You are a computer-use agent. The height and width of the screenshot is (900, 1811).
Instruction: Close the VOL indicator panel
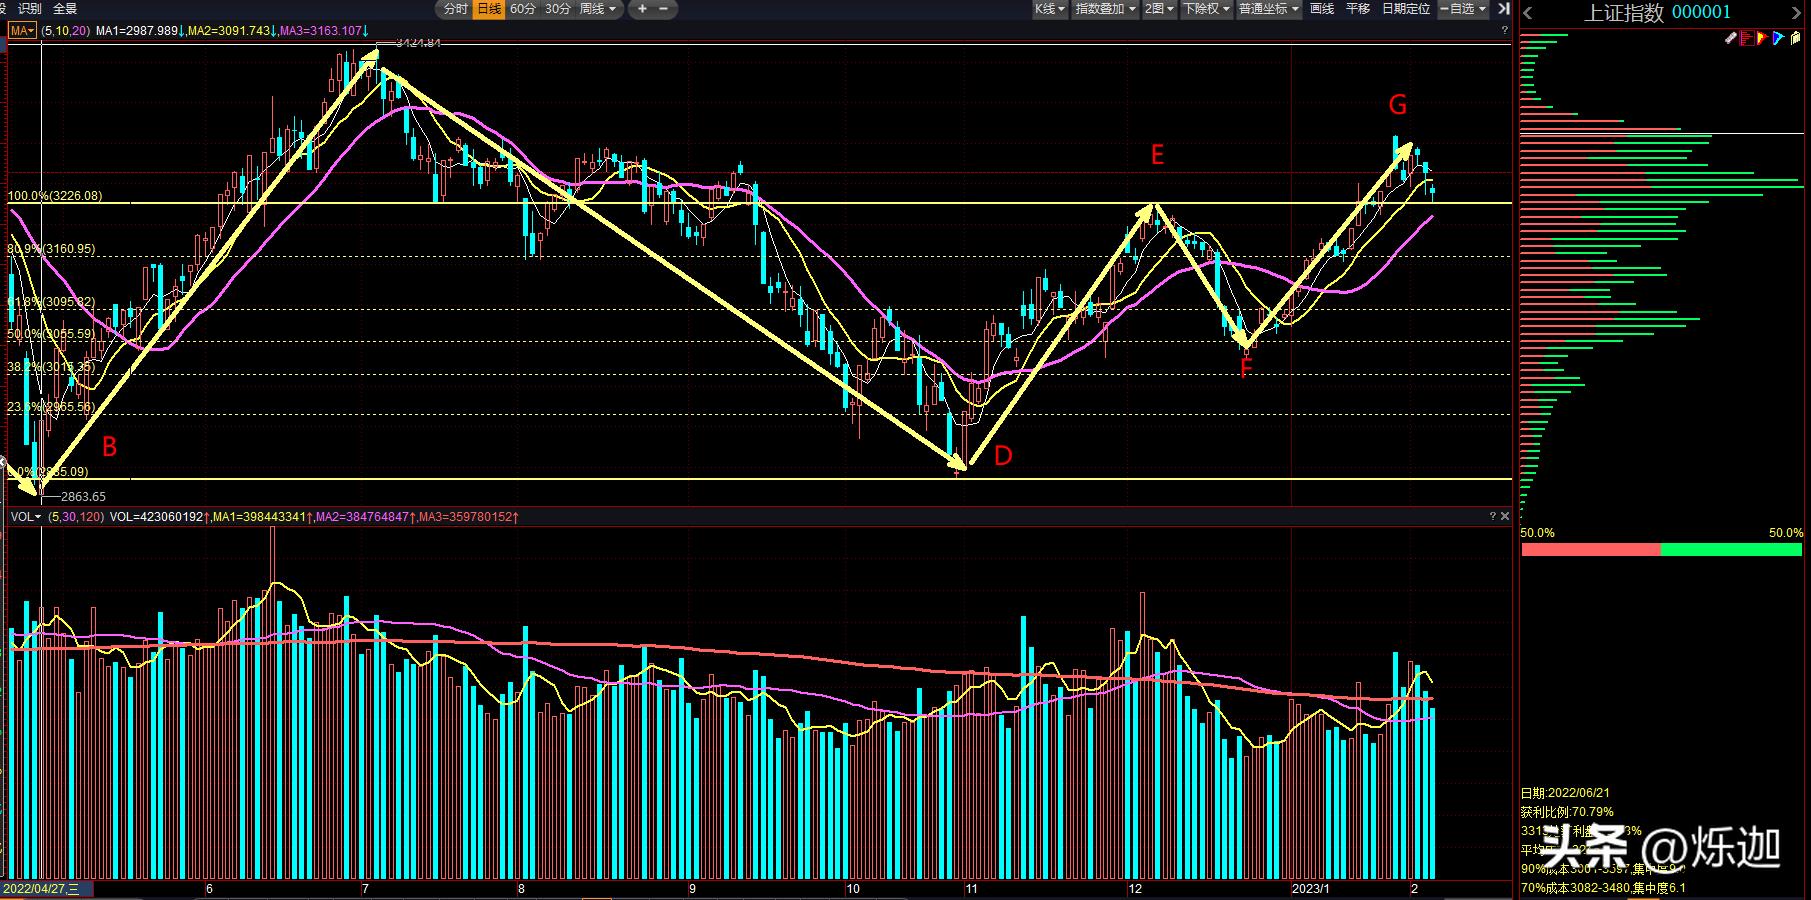pyautogui.click(x=1504, y=516)
